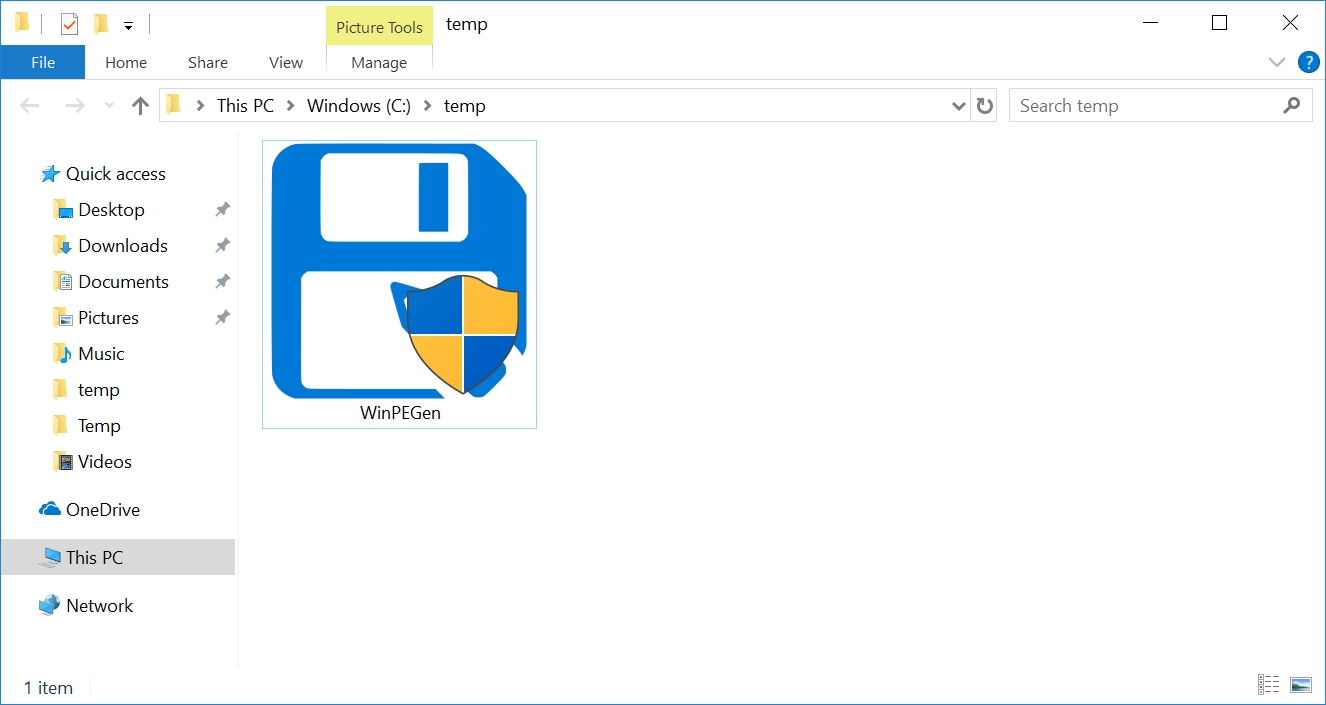Click the New Folder icon in title bar
The height and width of the screenshot is (705, 1326).
[x=100, y=24]
